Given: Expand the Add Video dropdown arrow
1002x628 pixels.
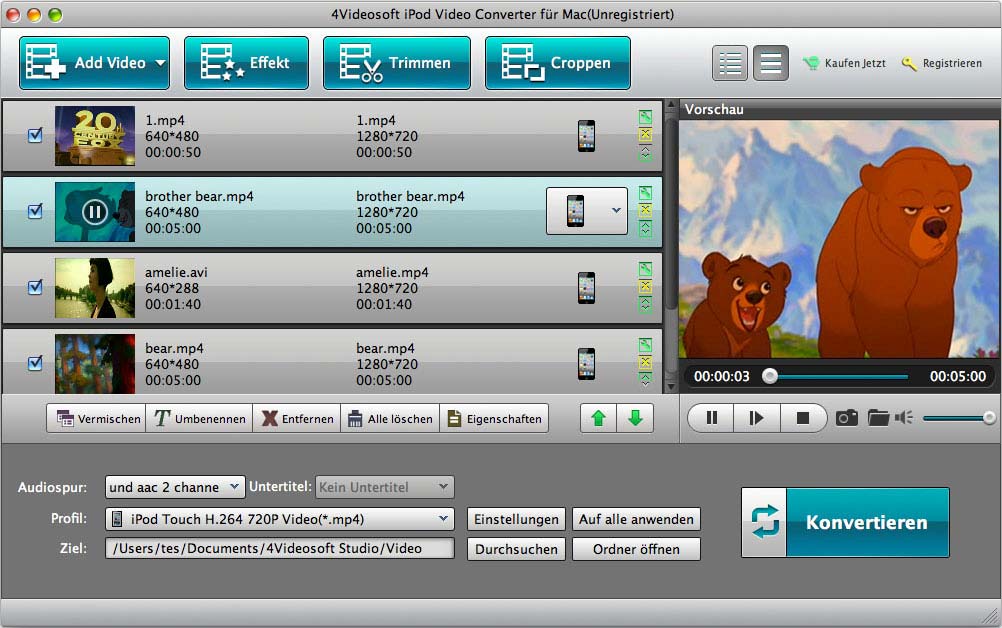Looking at the screenshot, I should pyautogui.click(x=159, y=63).
